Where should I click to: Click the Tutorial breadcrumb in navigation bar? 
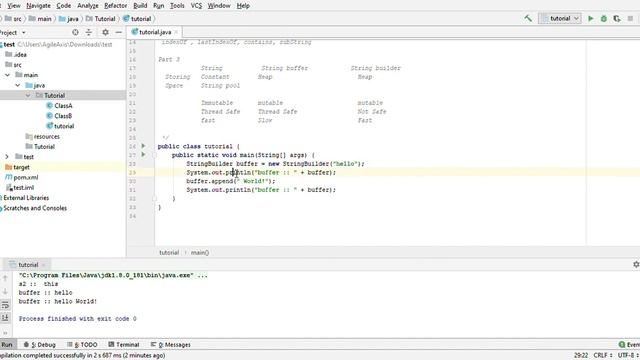(100, 19)
